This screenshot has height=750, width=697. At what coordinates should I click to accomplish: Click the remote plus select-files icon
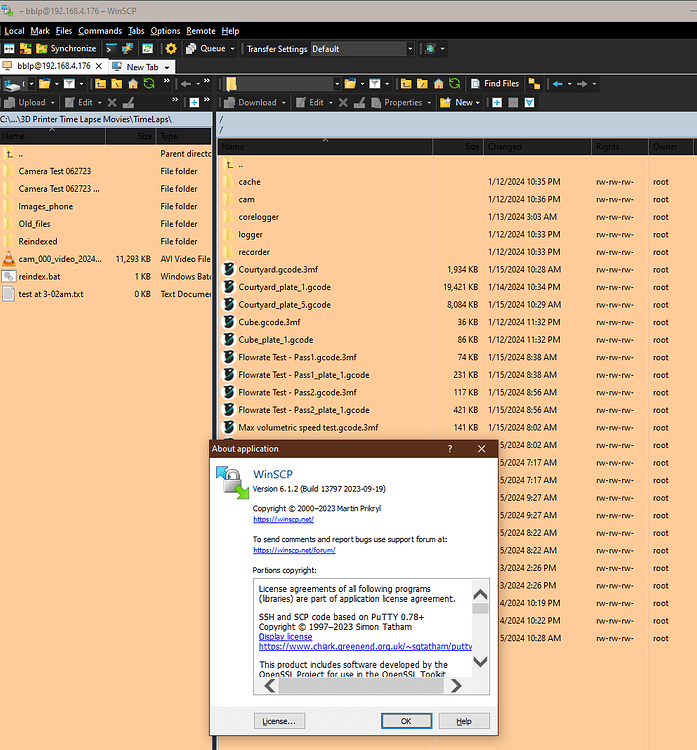(497, 102)
